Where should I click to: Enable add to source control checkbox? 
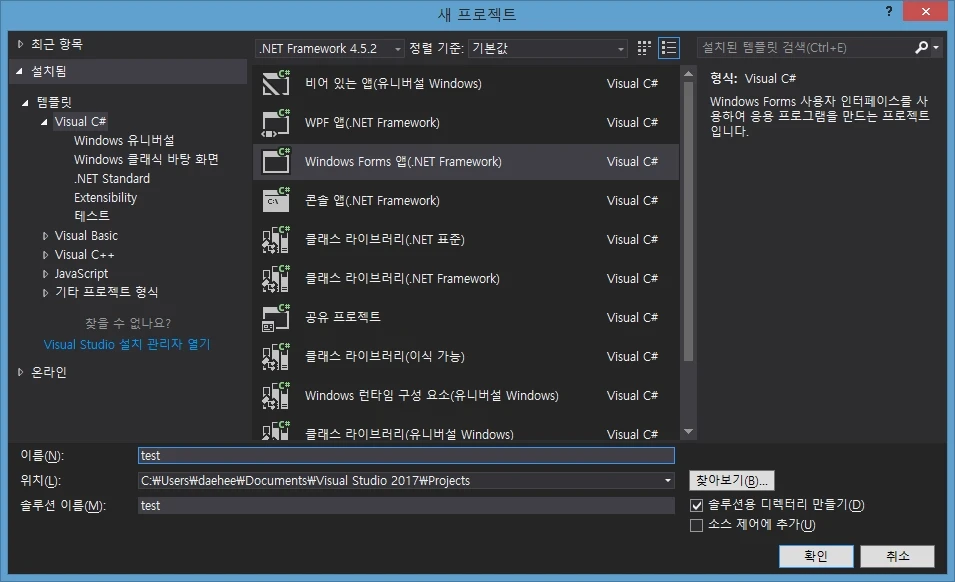(x=697, y=525)
